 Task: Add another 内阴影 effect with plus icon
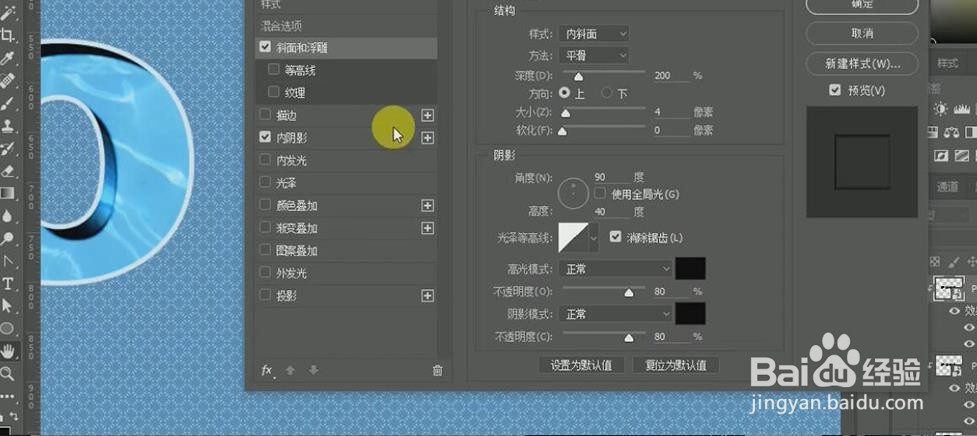tap(427, 138)
